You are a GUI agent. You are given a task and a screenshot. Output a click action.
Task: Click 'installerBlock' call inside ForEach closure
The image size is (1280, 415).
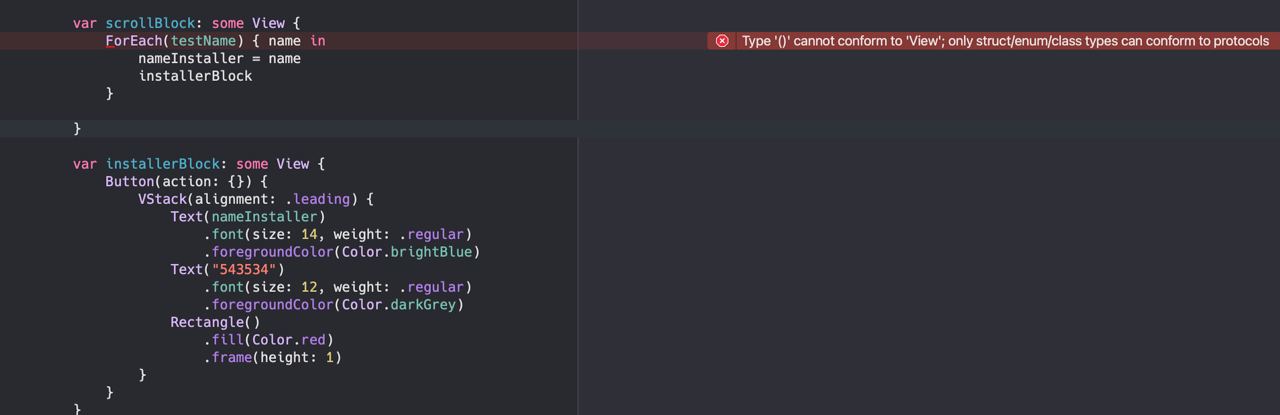click(195, 76)
